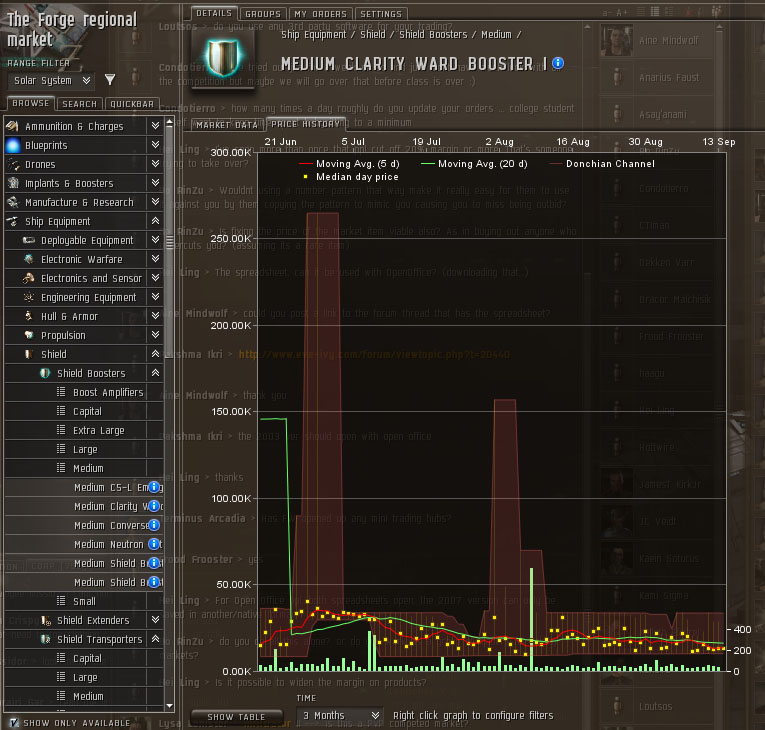Click the Electronic Warfare icon
The image size is (765, 730).
pyautogui.click(x=29, y=260)
